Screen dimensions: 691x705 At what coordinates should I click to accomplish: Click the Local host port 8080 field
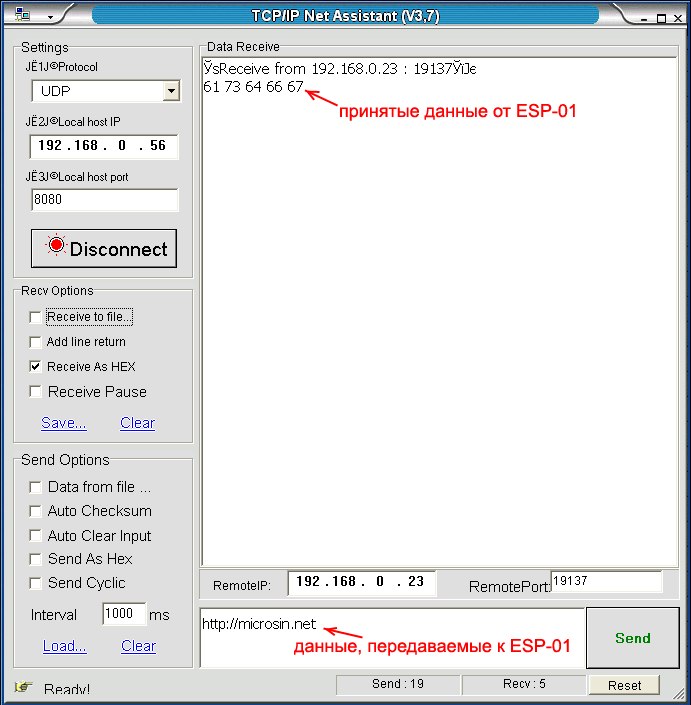[x=105, y=200]
